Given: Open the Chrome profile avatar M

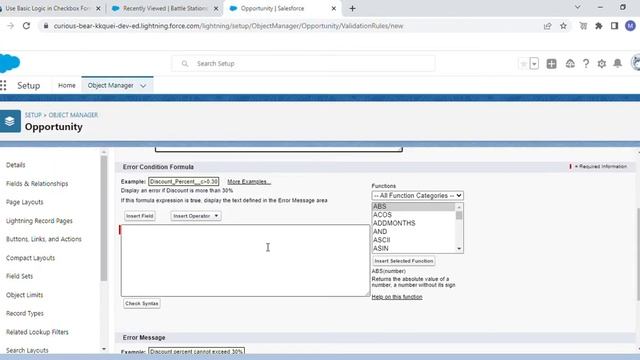Looking at the screenshot, I should click(630, 26).
